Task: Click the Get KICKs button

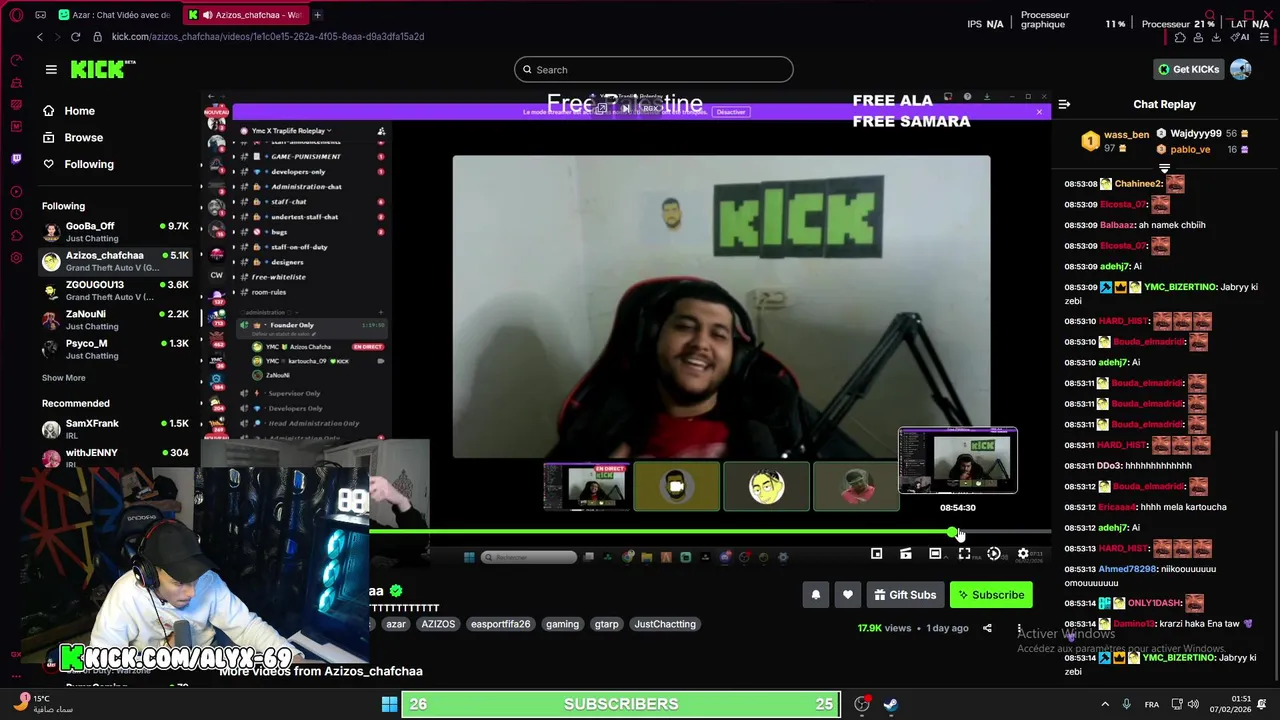Action: pos(1188,69)
